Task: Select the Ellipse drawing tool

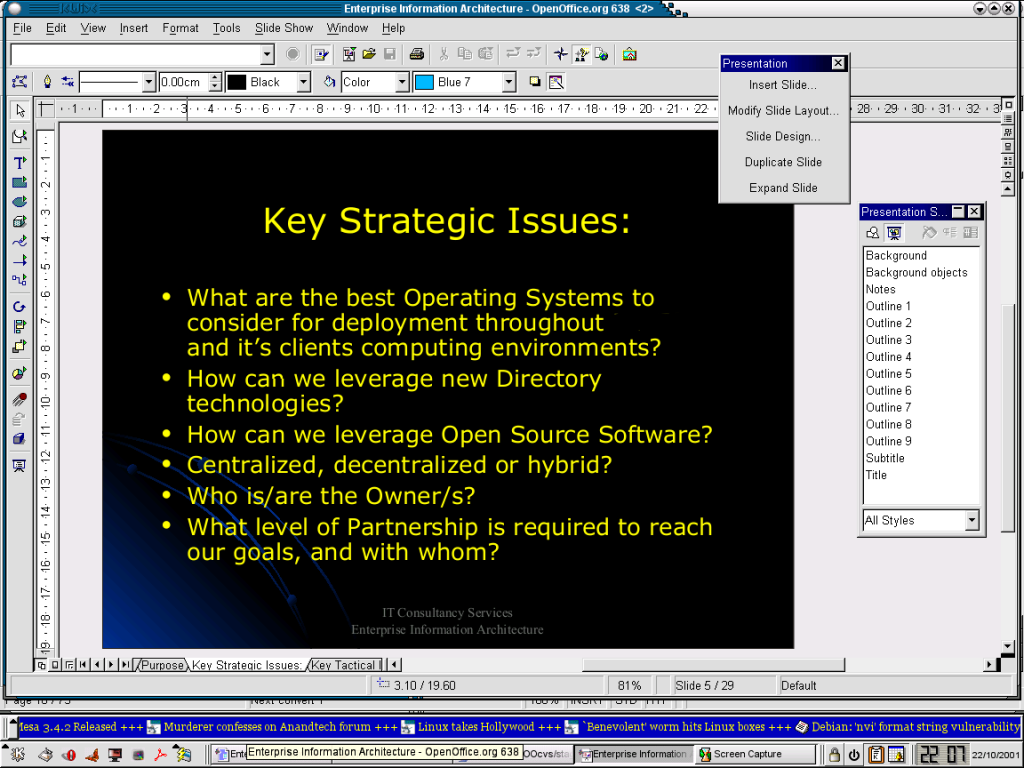Action: click(x=19, y=202)
